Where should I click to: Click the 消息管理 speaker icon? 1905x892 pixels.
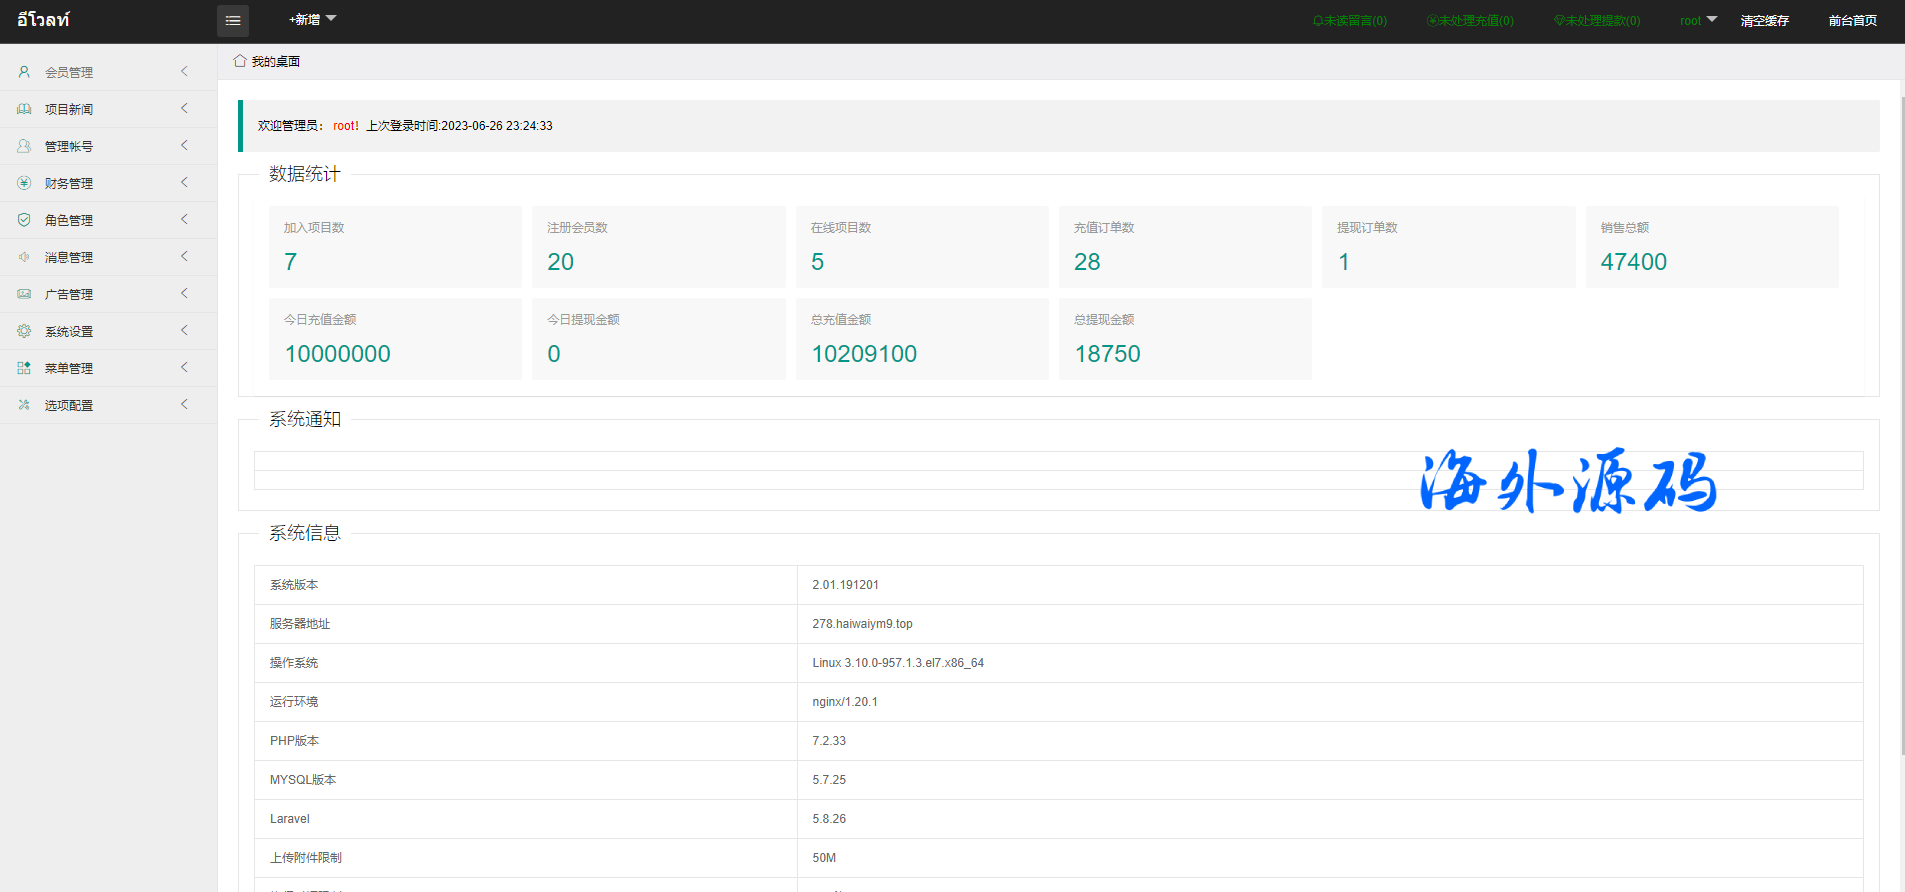coord(24,257)
